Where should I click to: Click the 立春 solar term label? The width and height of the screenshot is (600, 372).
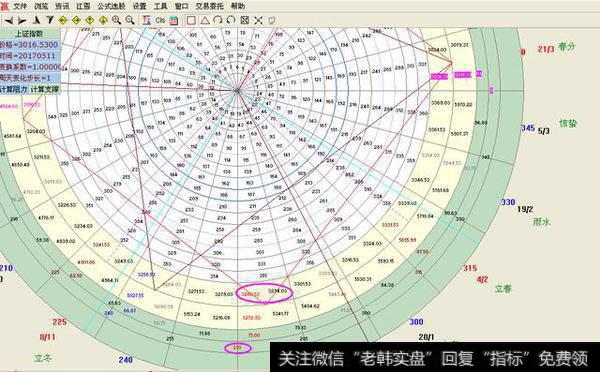point(503,289)
